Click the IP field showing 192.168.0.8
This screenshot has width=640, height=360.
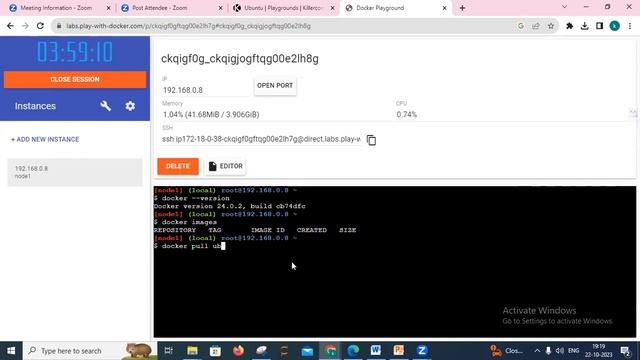(205, 90)
